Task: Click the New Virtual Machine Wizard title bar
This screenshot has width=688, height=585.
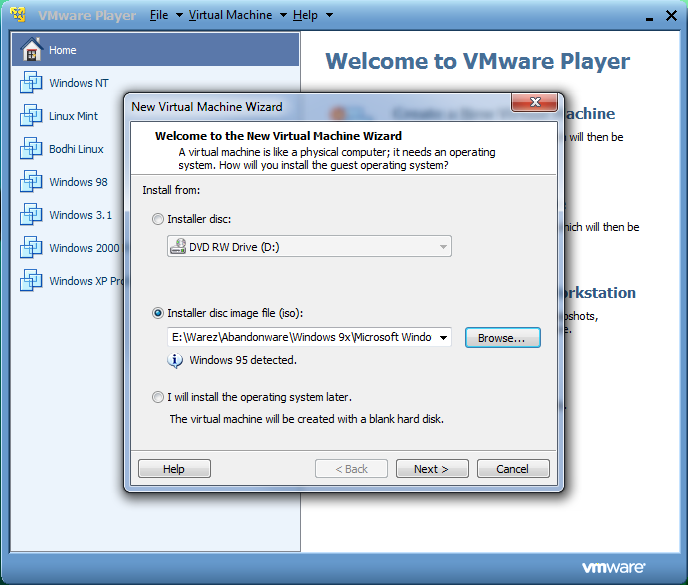Action: point(320,107)
